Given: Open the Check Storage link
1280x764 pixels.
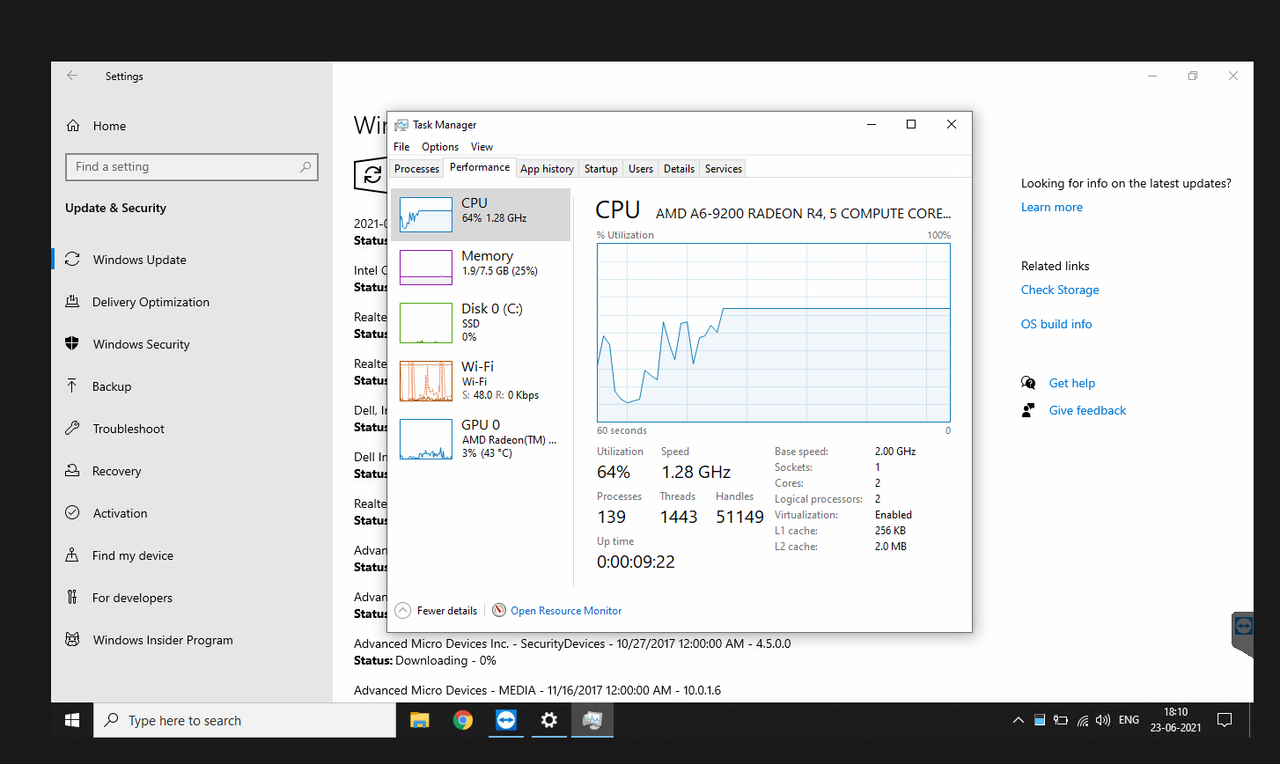Looking at the screenshot, I should [x=1059, y=289].
